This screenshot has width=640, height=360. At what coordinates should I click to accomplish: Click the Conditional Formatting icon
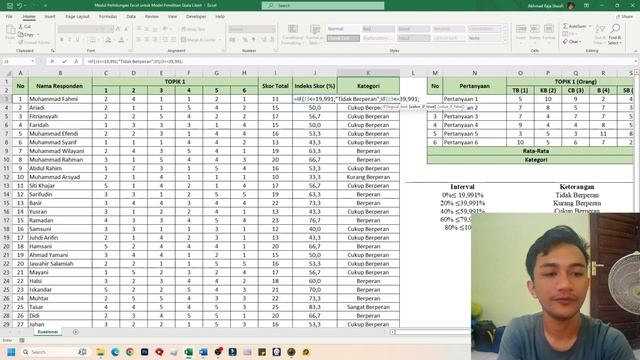pyautogui.click(x=293, y=29)
